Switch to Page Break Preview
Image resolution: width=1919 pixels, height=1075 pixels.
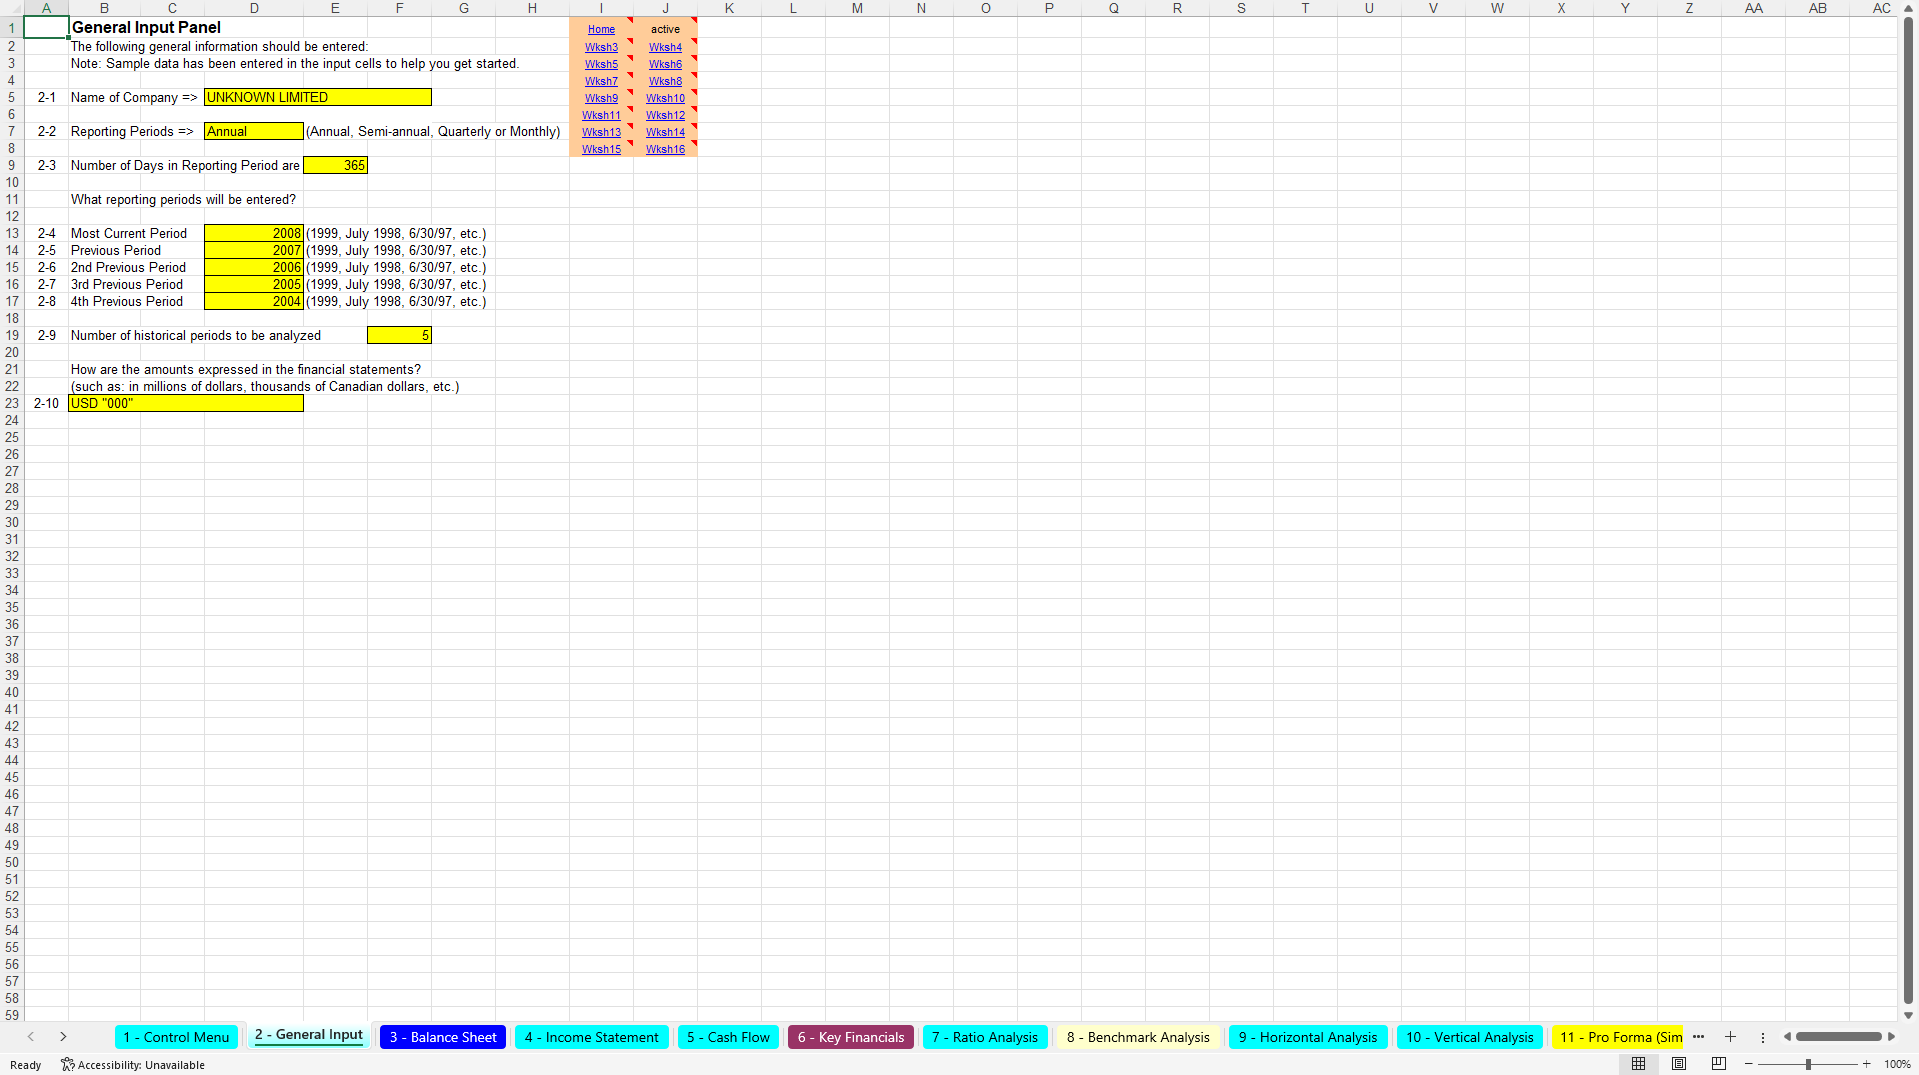point(1719,1064)
